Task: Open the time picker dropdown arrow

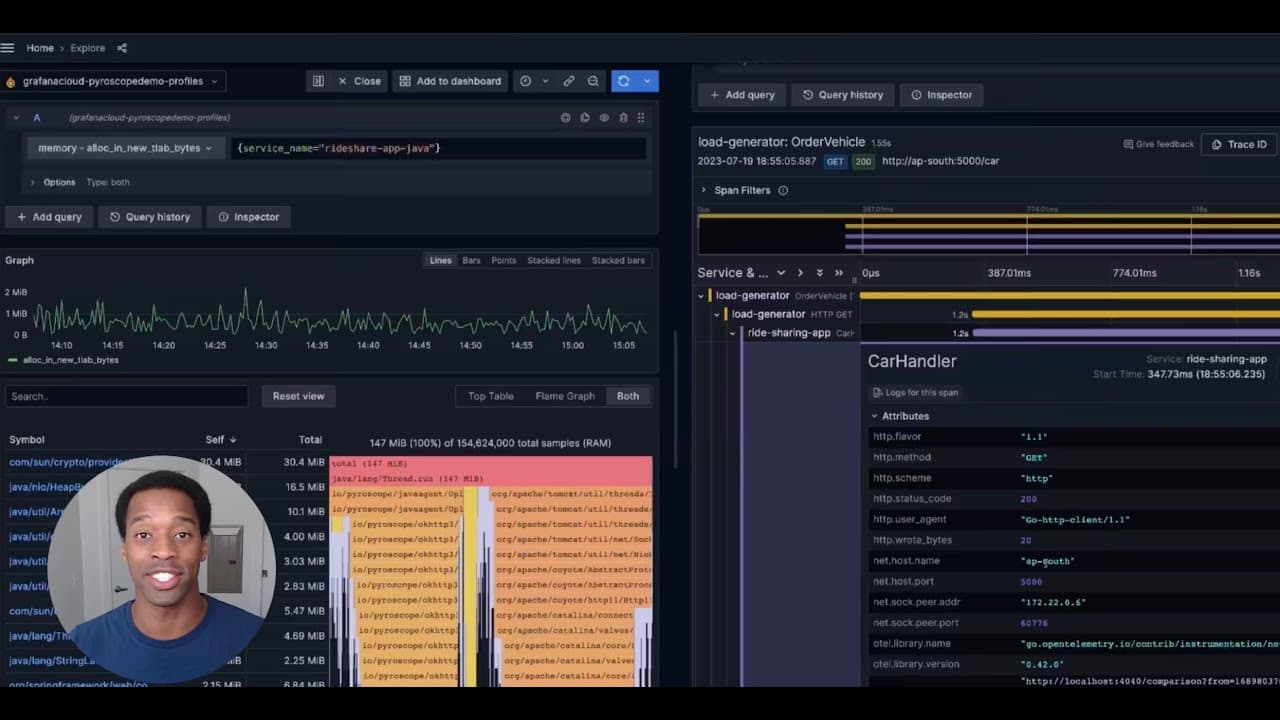Action: pos(545,81)
